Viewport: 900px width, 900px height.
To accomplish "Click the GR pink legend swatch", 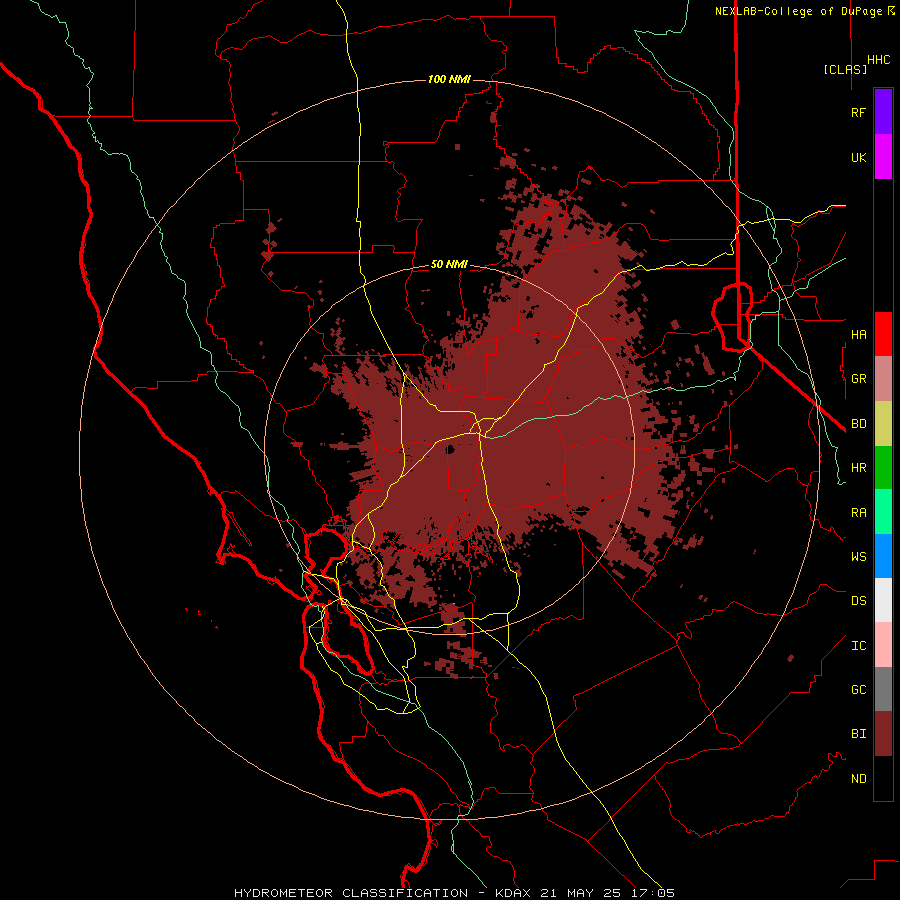I will click(x=883, y=379).
